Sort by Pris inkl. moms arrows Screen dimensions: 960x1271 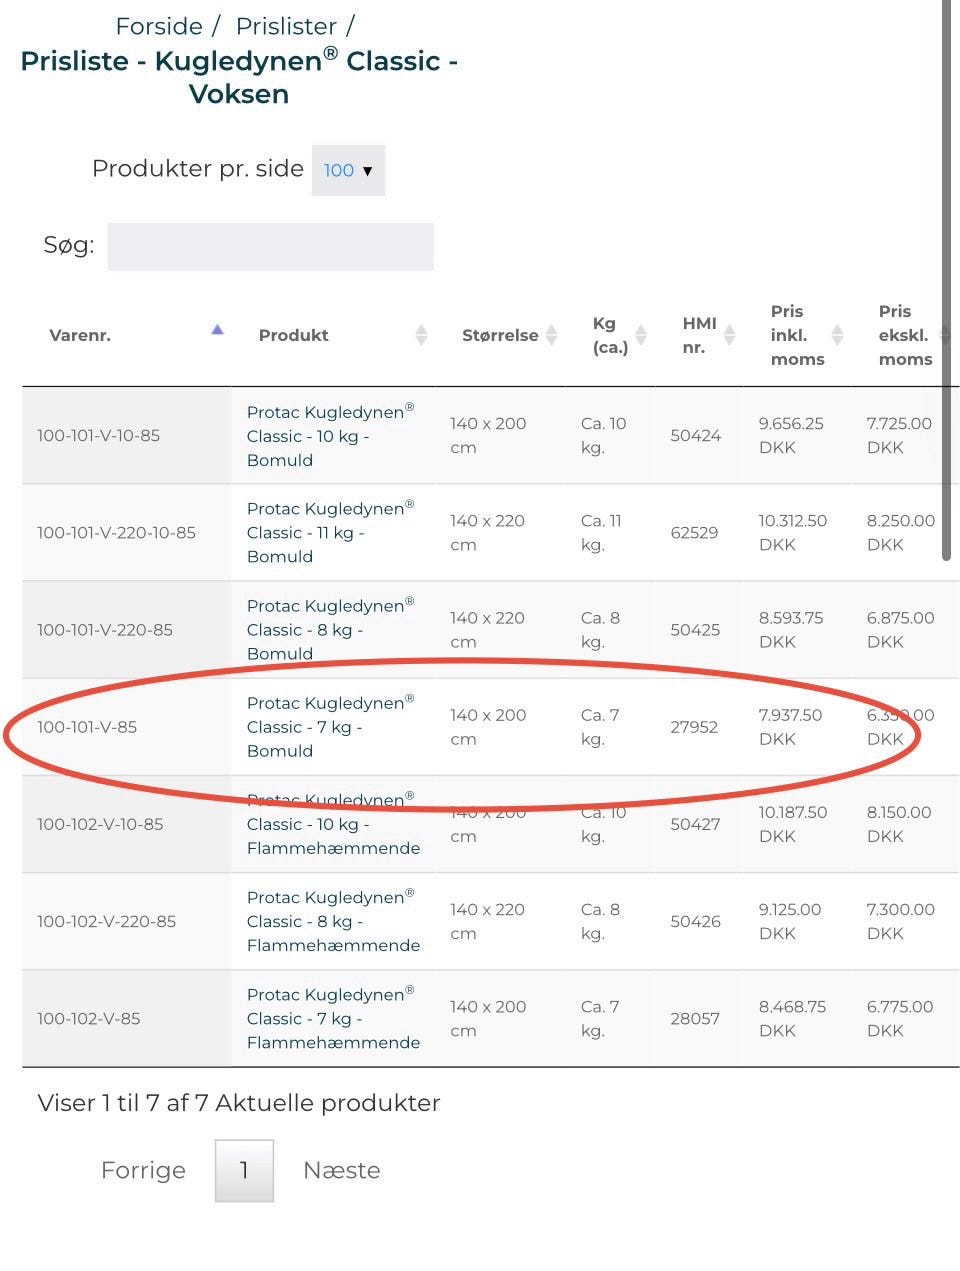tap(837, 335)
